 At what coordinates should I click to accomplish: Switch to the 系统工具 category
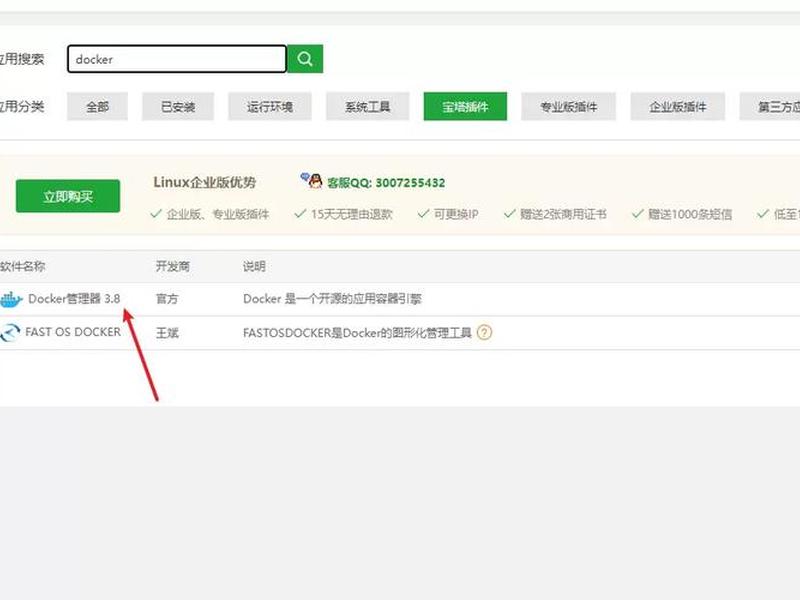[367, 107]
